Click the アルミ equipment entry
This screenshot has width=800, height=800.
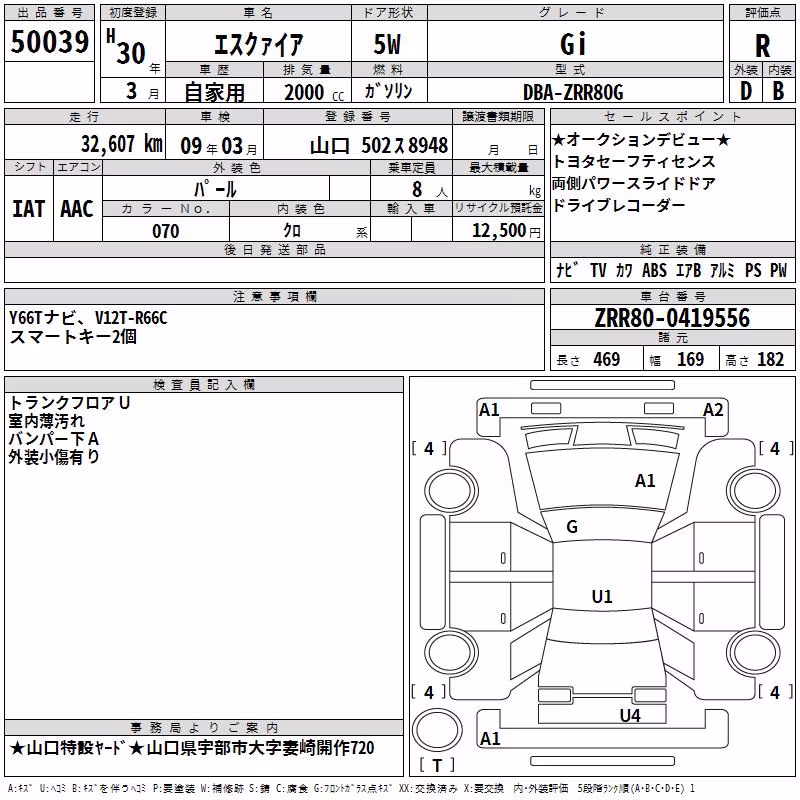pyautogui.click(x=722, y=270)
